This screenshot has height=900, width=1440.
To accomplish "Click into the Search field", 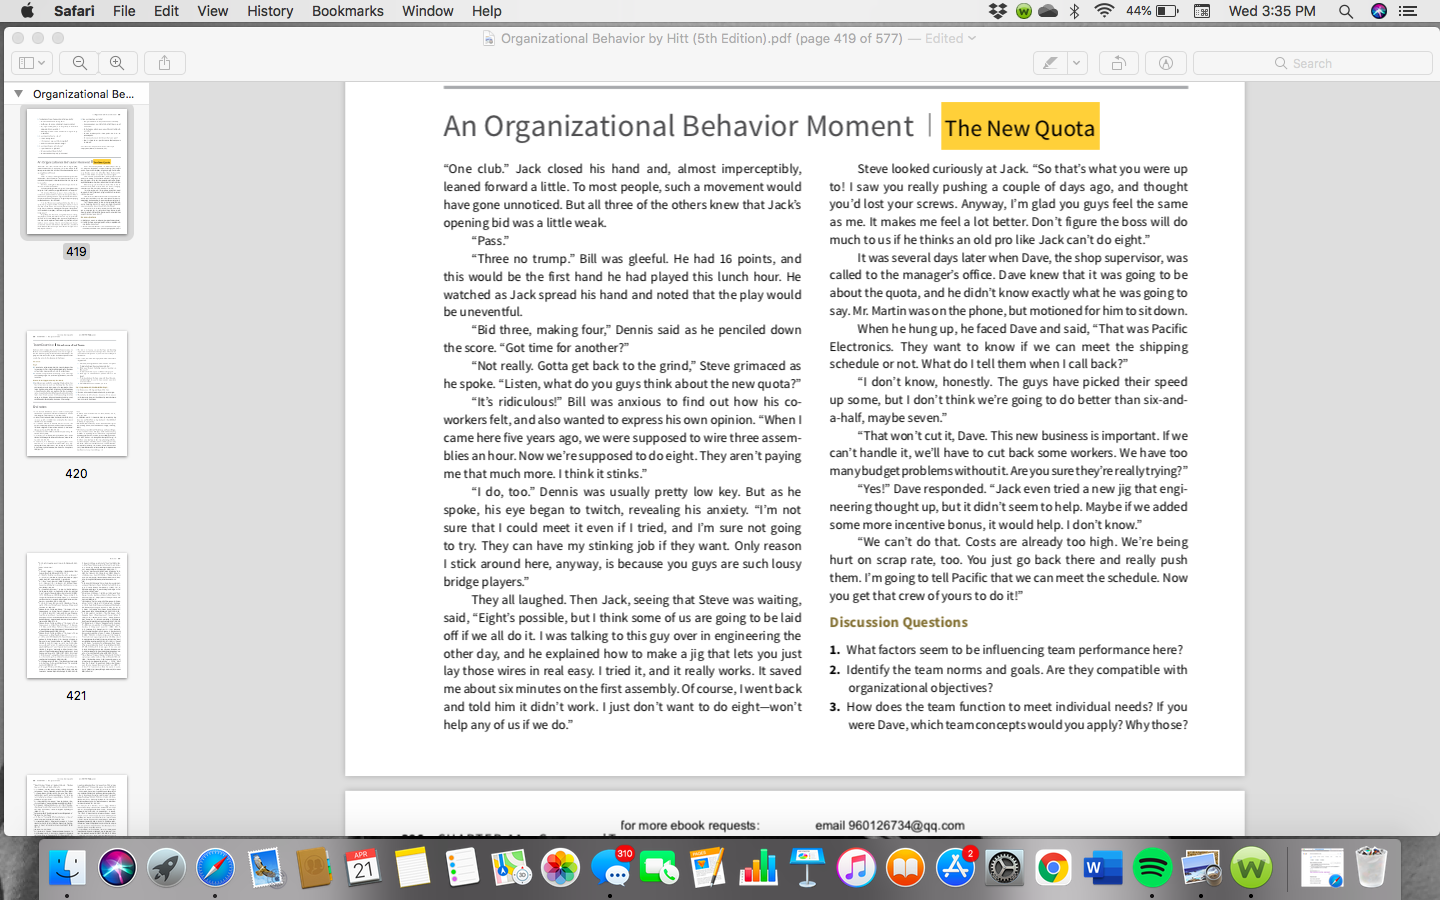I will click(1312, 63).
